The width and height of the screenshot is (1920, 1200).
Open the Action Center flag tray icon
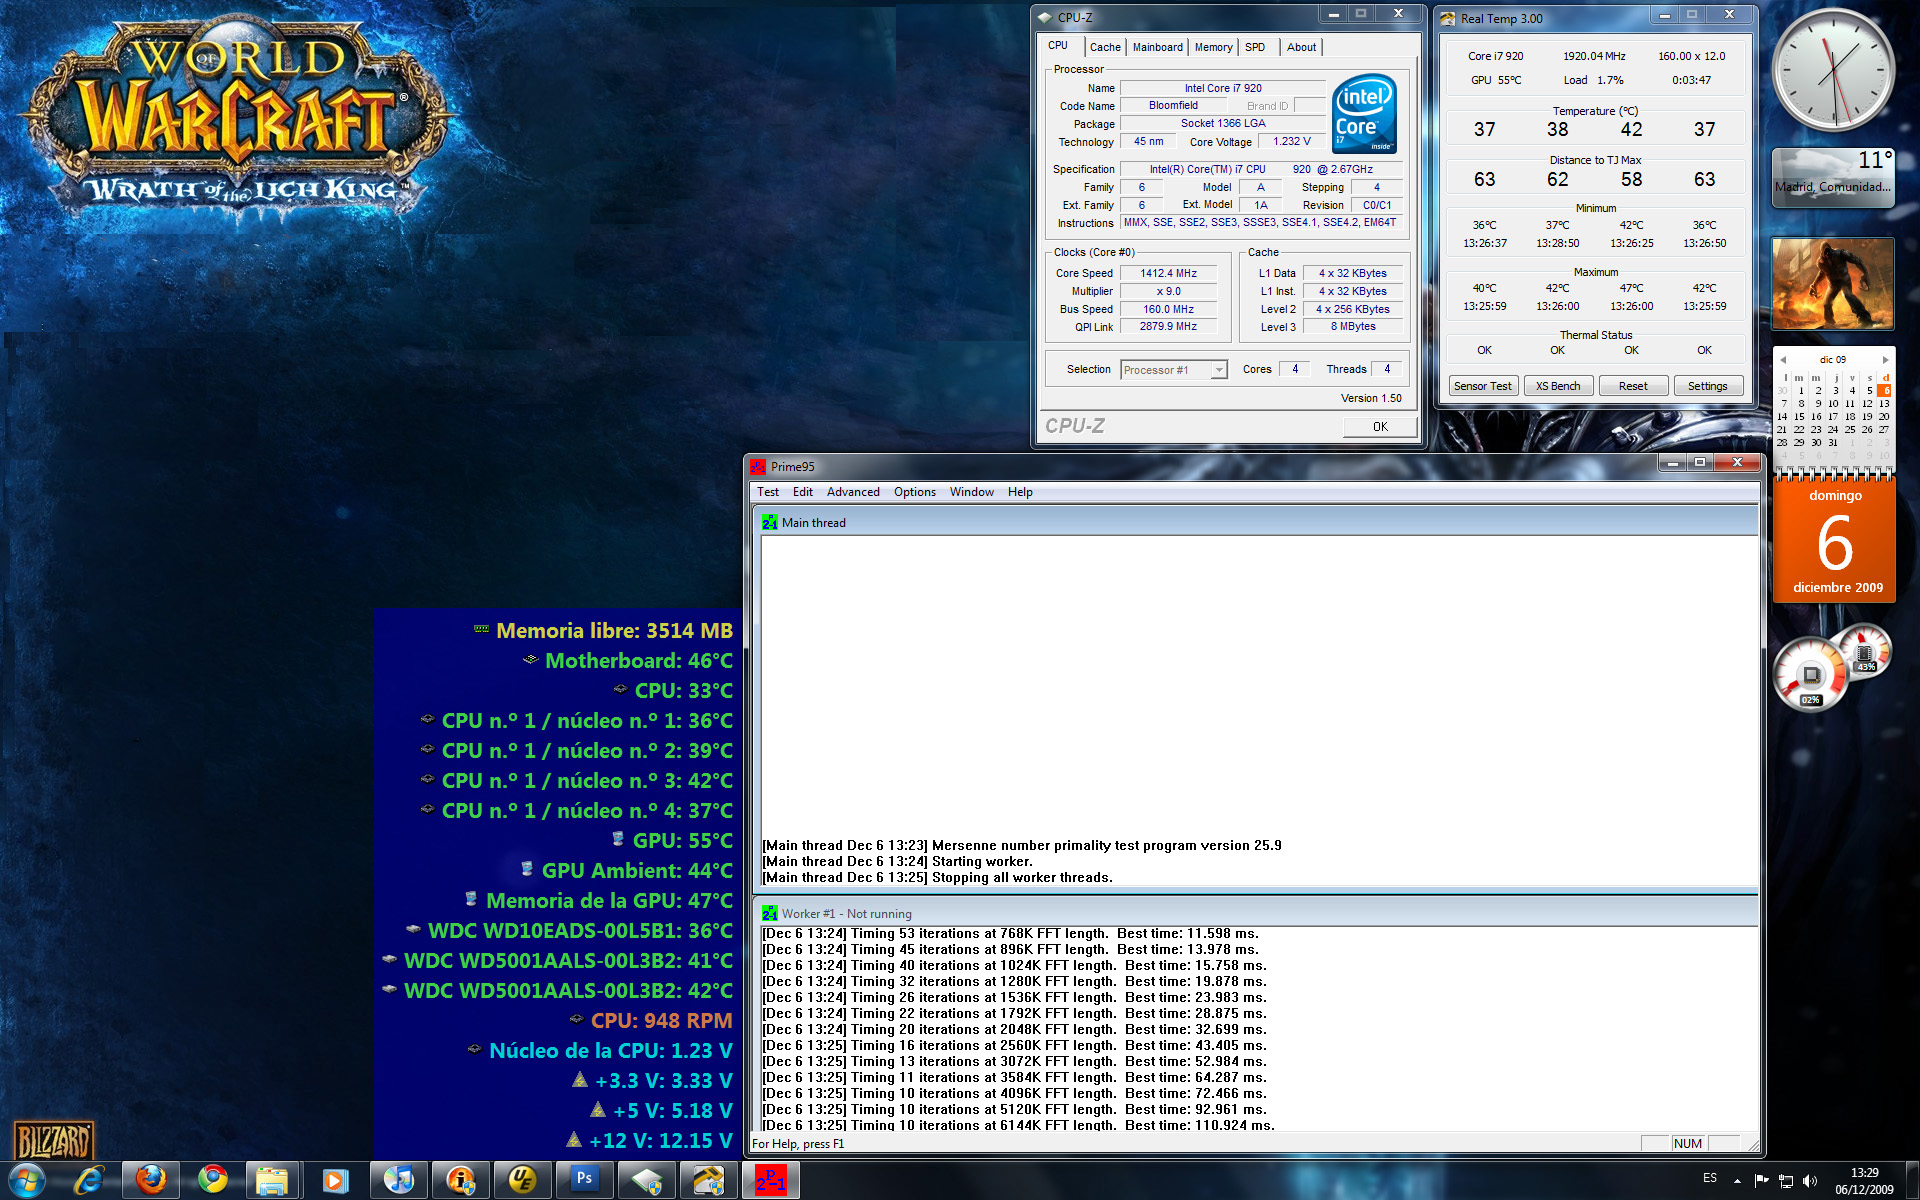pos(1762,1180)
